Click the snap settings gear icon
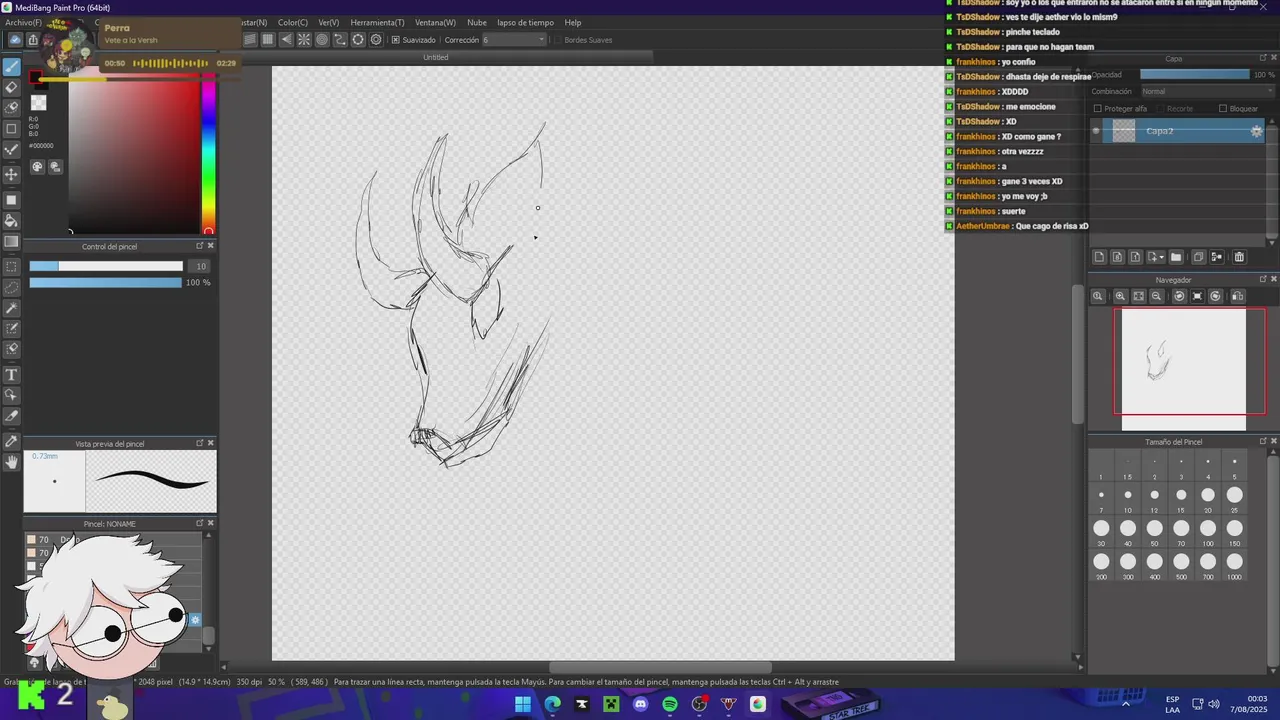Viewport: 1280px width, 720px height. pyautogui.click(x=376, y=40)
